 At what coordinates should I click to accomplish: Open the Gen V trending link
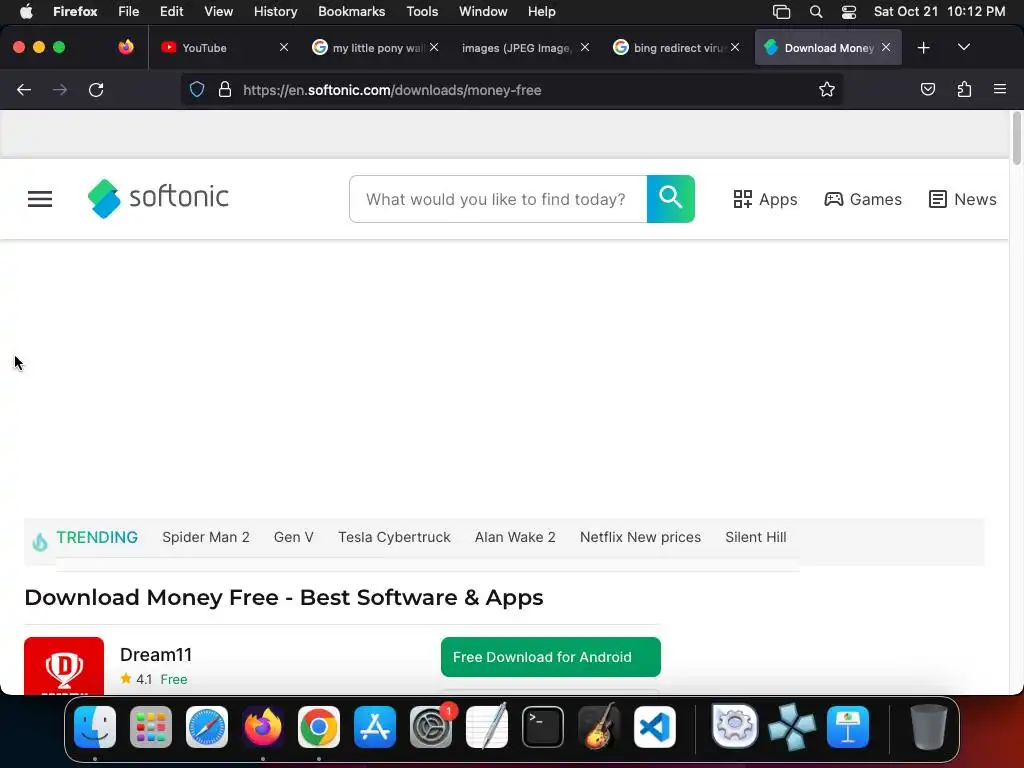(x=293, y=537)
